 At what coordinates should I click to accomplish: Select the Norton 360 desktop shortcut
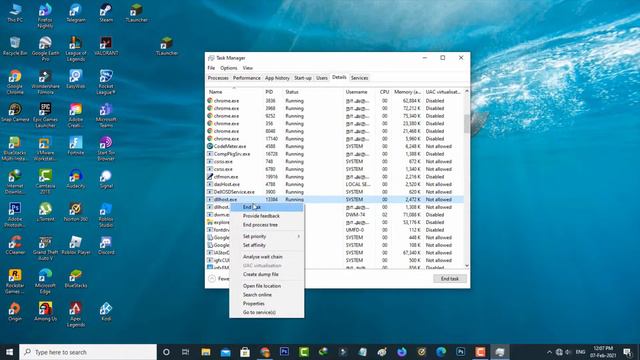coord(76,212)
